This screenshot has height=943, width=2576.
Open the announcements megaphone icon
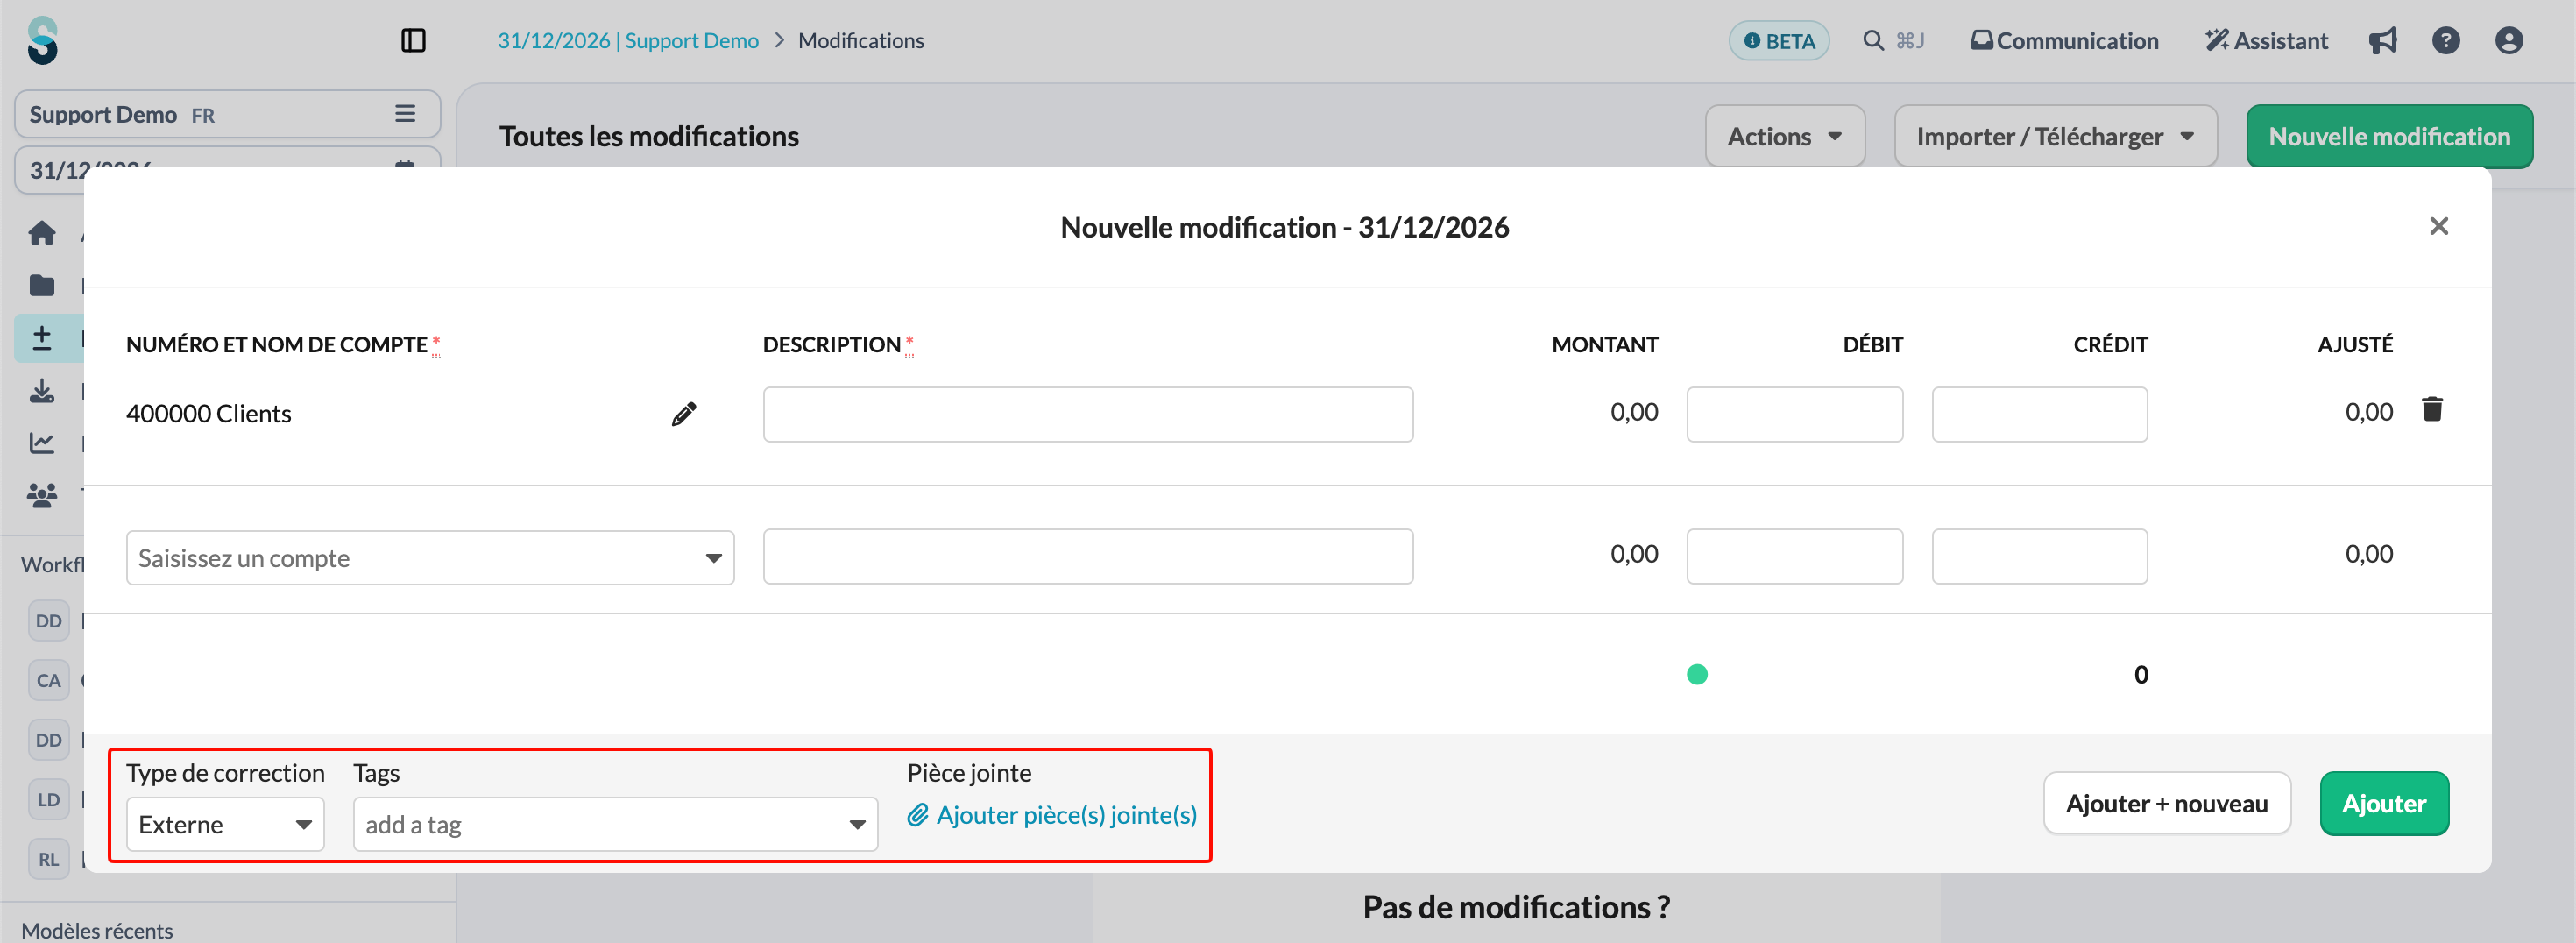pyautogui.click(x=2383, y=41)
